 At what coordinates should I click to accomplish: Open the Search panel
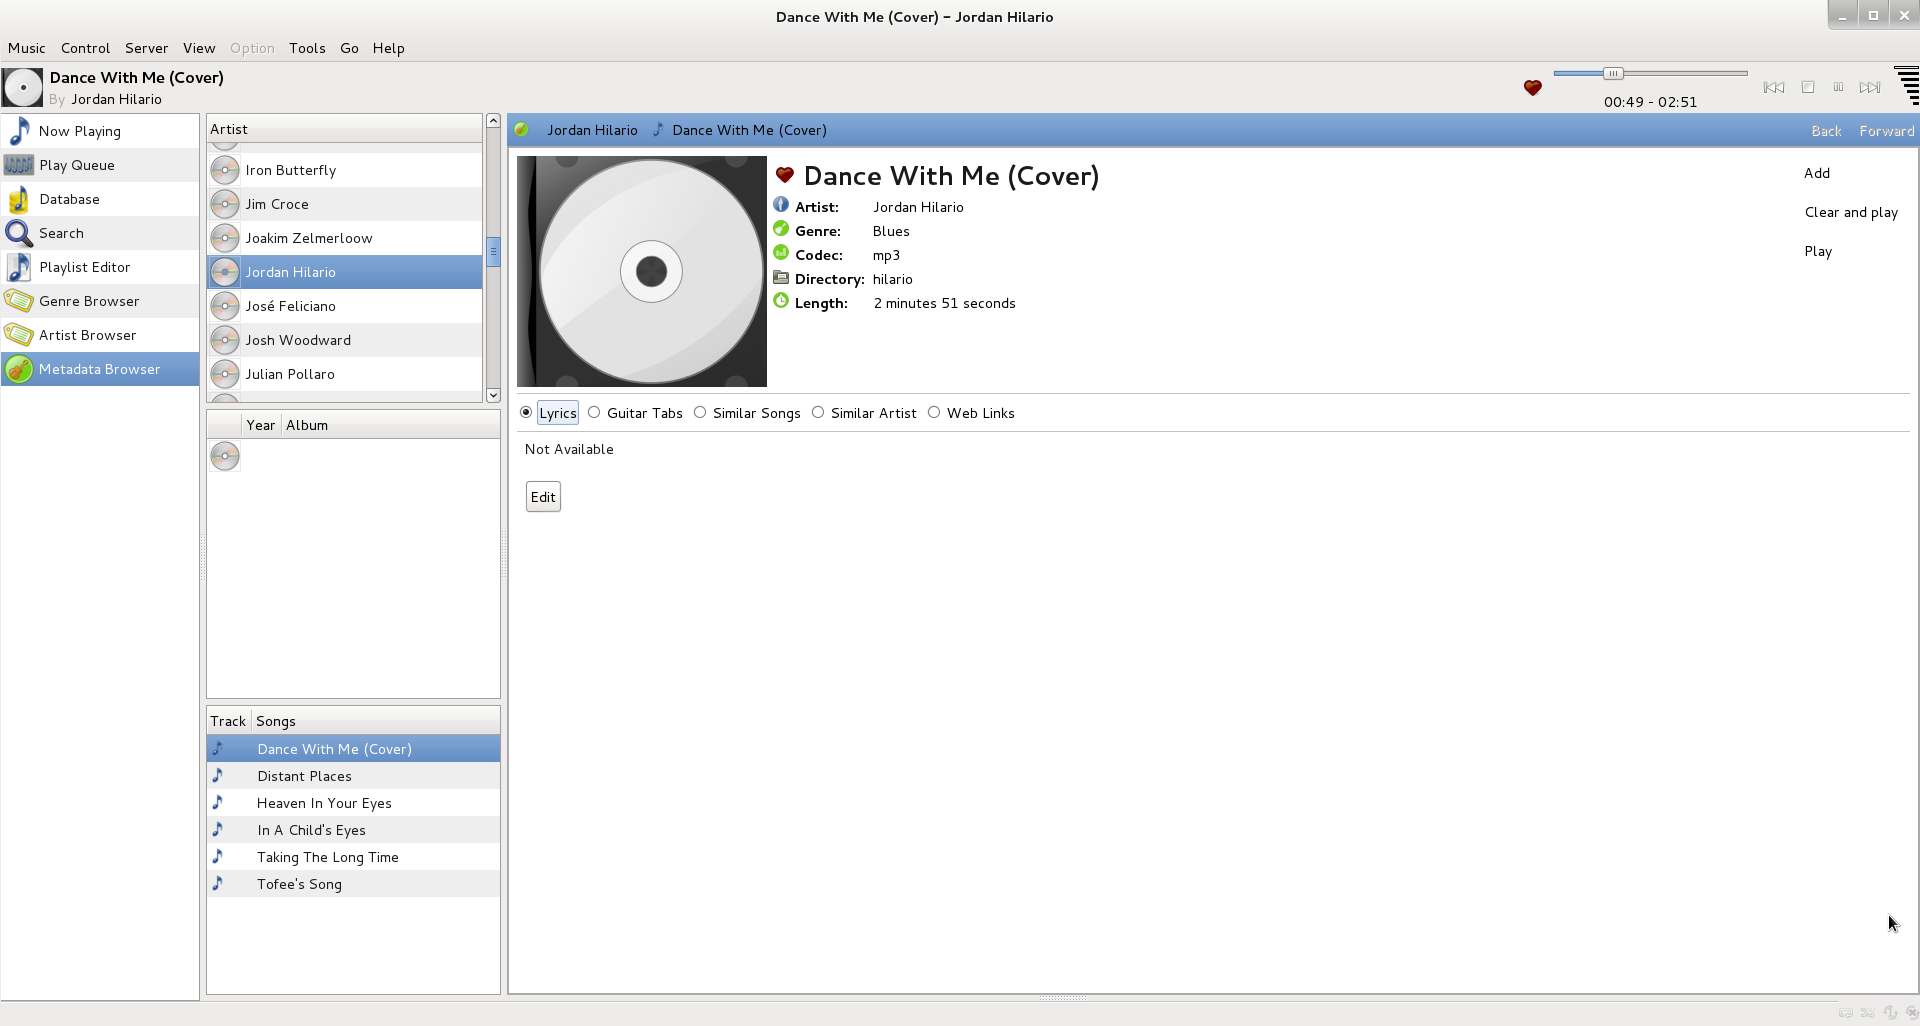(x=61, y=233)
